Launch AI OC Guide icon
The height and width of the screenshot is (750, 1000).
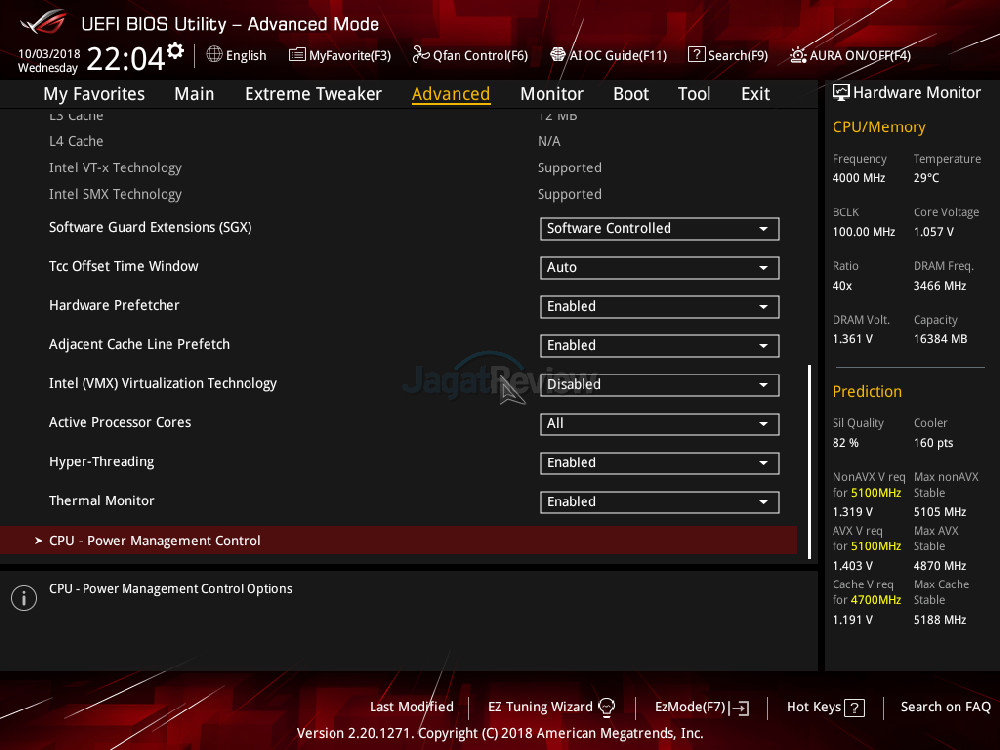click(558, 55)
